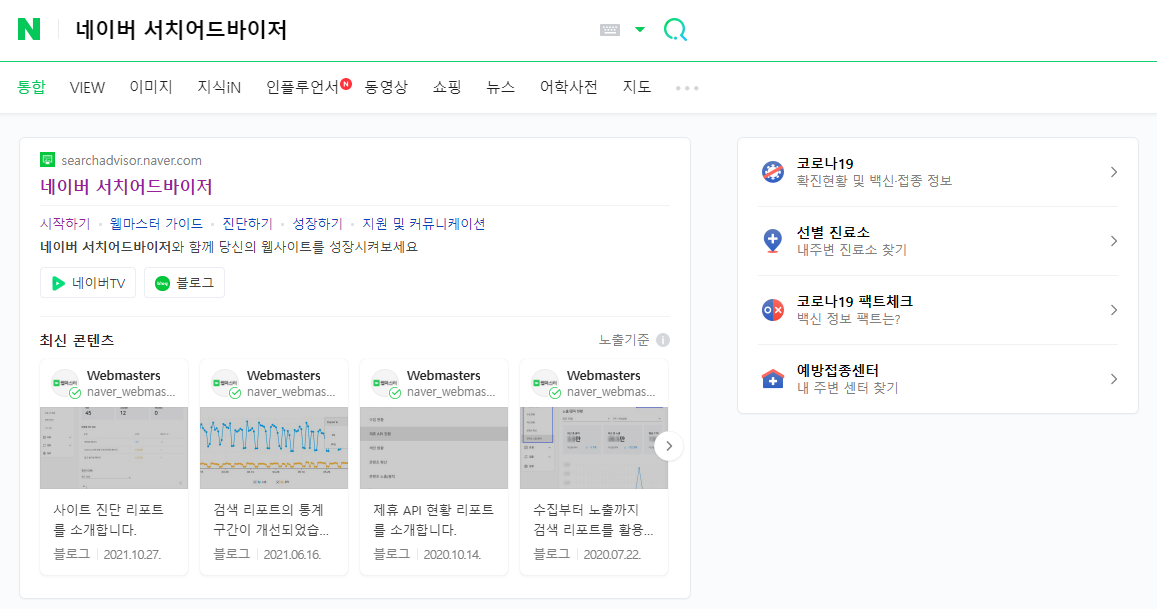Viewport: 1157px width, 609px height.
Task: Click the Webmasters name on 2020.07.22. card
Action: [x=604, y=376]
